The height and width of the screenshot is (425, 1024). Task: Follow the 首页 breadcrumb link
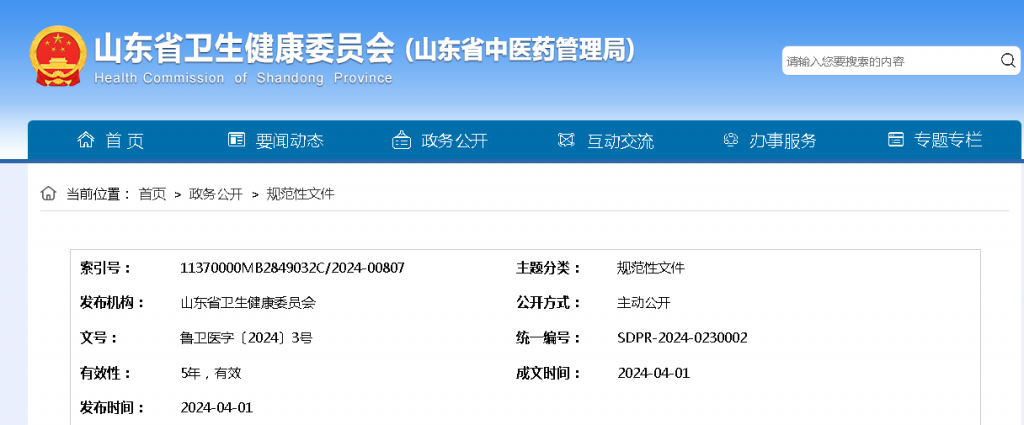[x=152, y=194]
